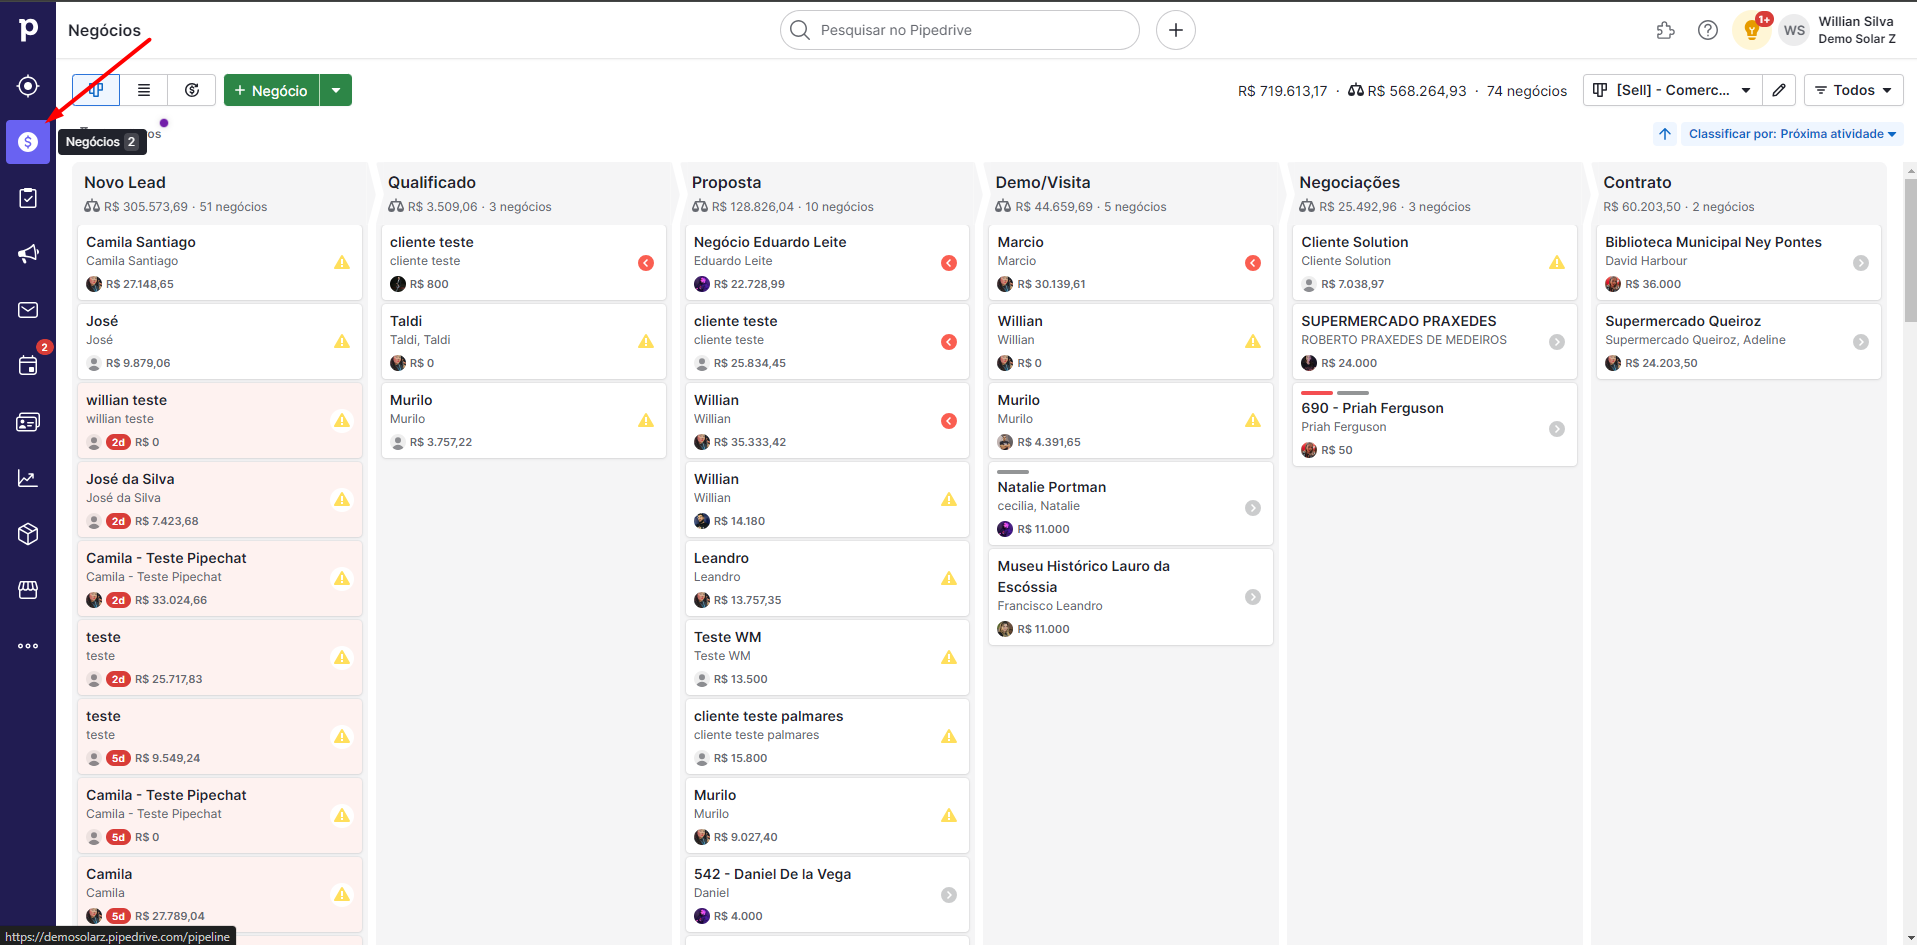The image size is (1917, 945).
Task: Click 2d overdue badge on willian teste
Action: pos(118,442)
